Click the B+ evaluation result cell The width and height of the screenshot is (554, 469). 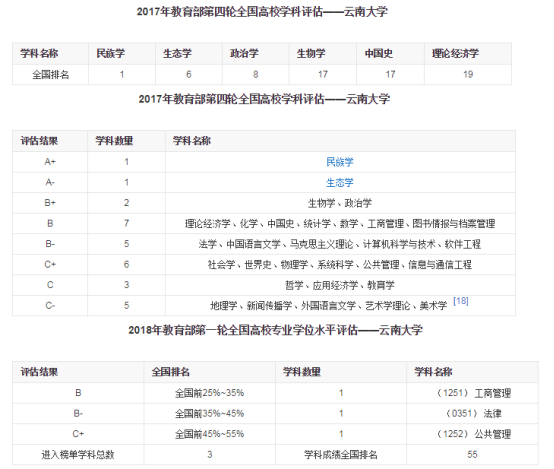click(50, 203)
